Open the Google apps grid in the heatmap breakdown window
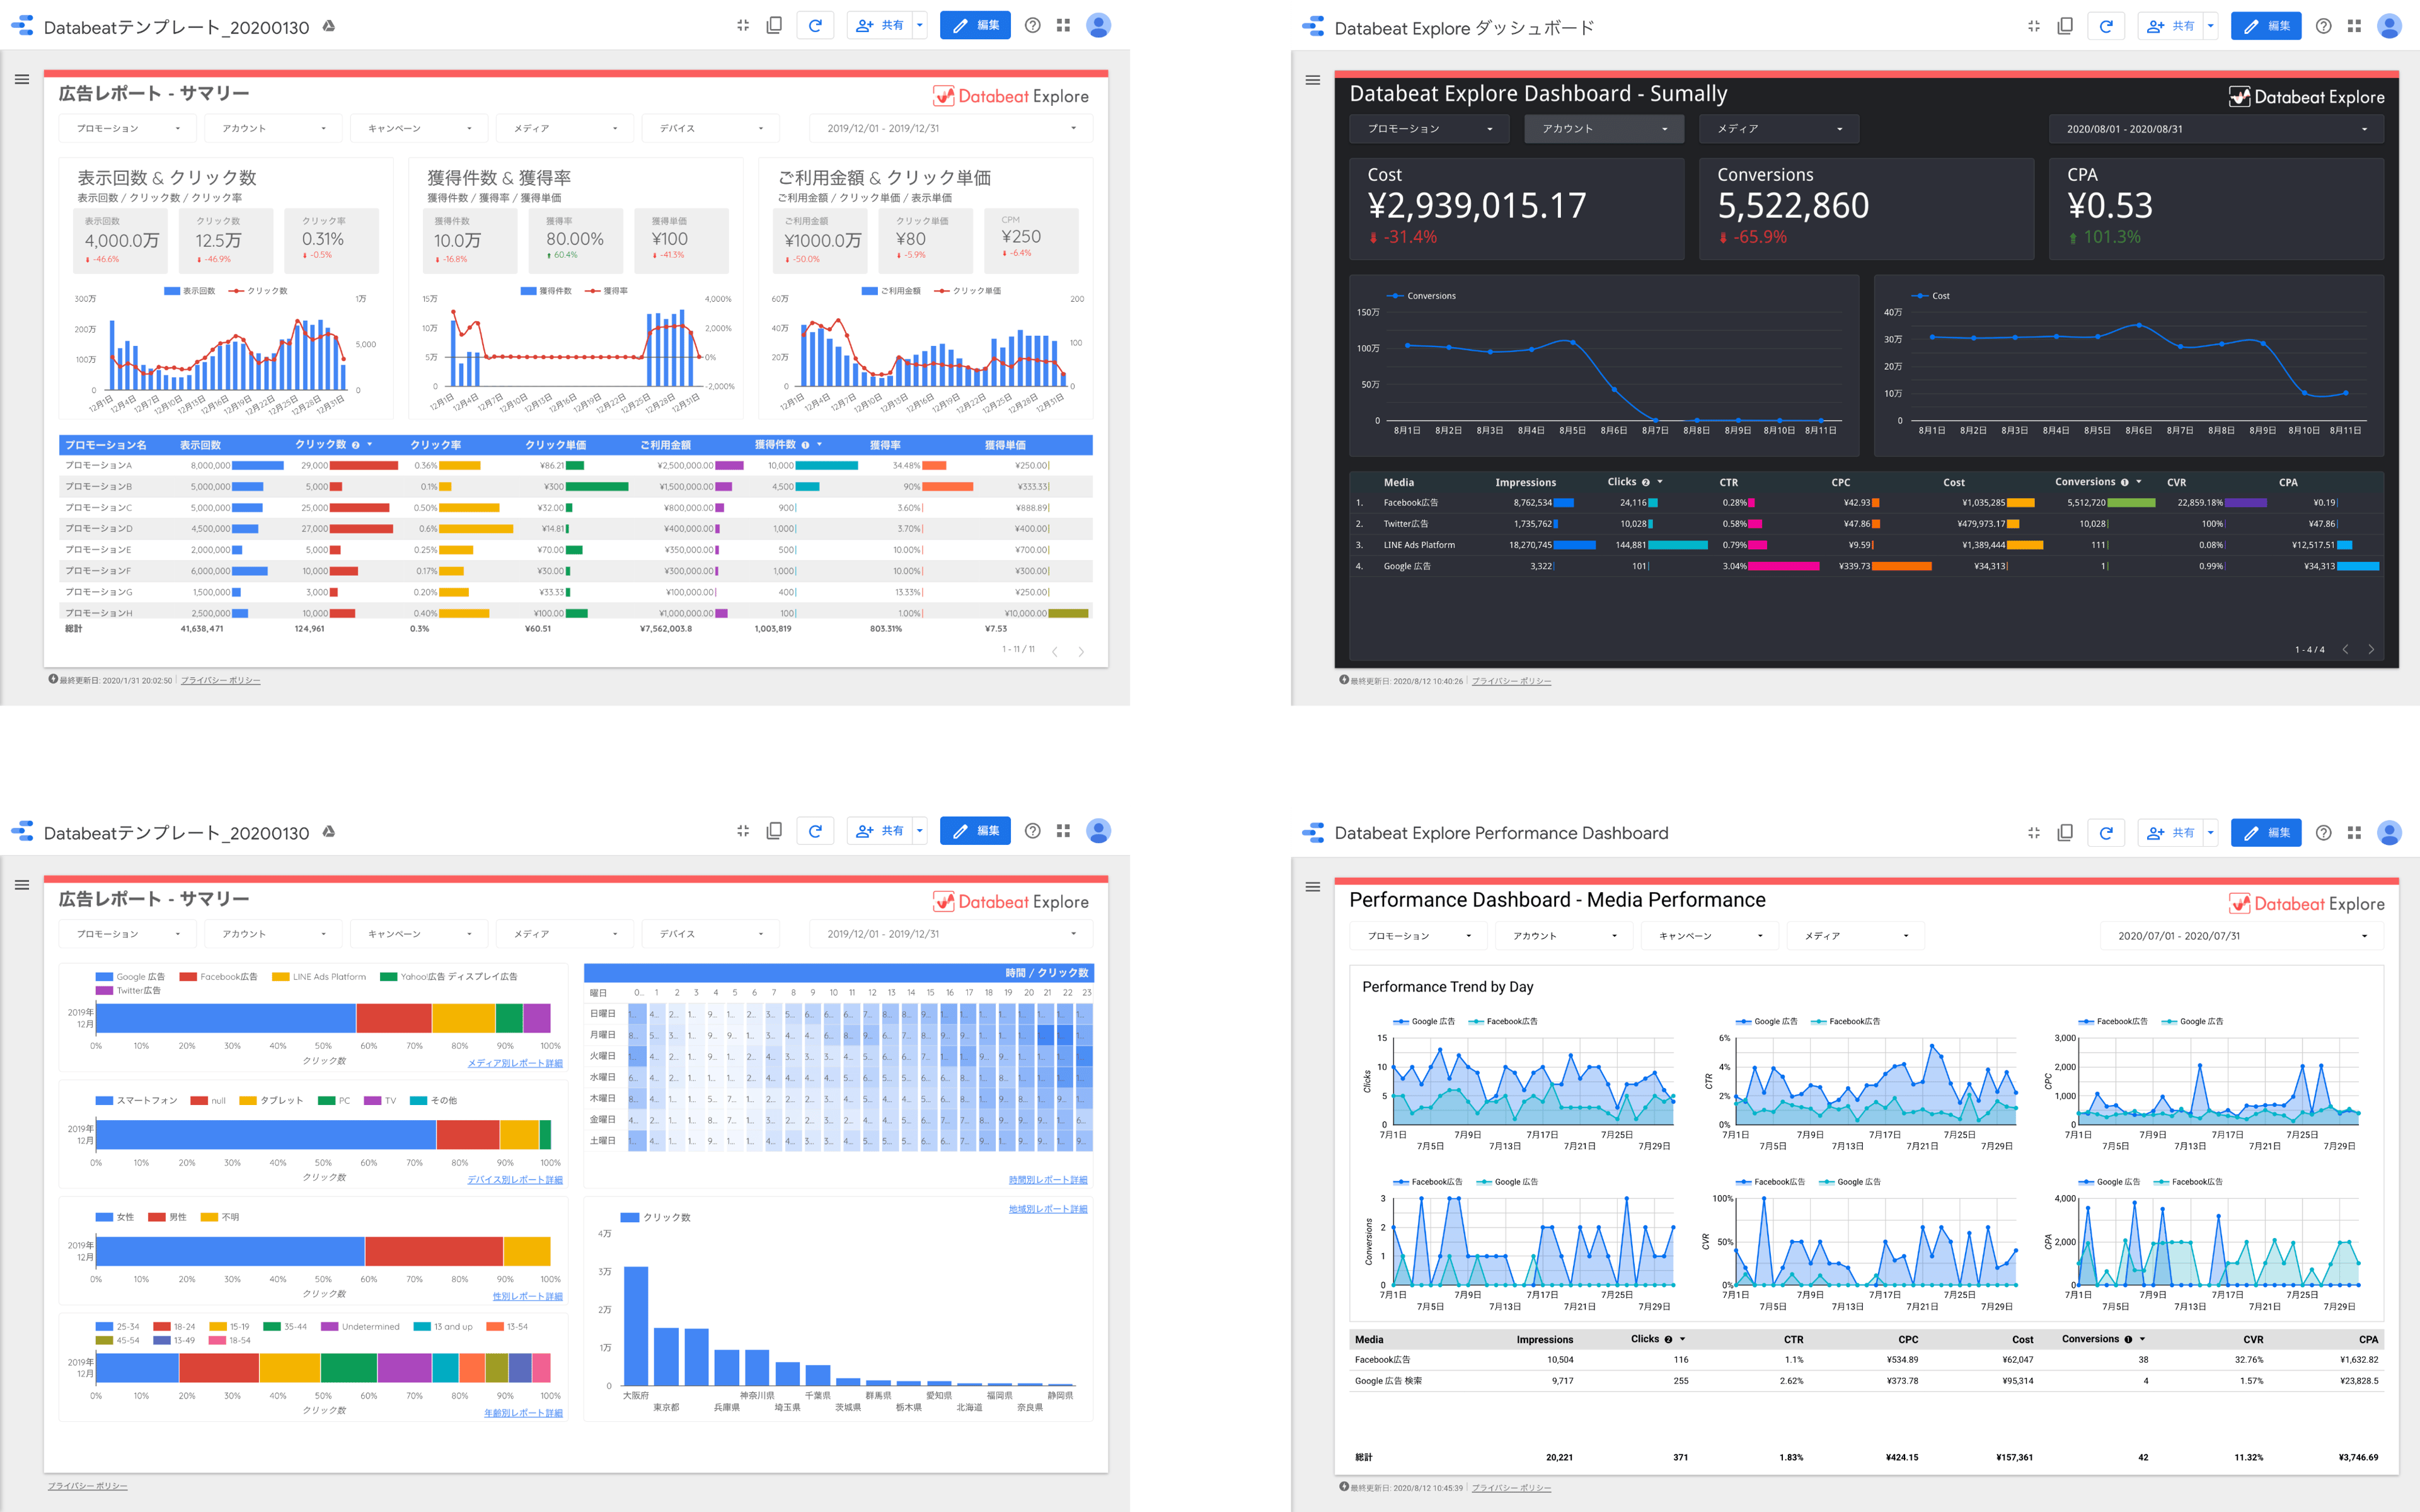Viewport: 2420px width, 1512px height. coord(1063,830)
